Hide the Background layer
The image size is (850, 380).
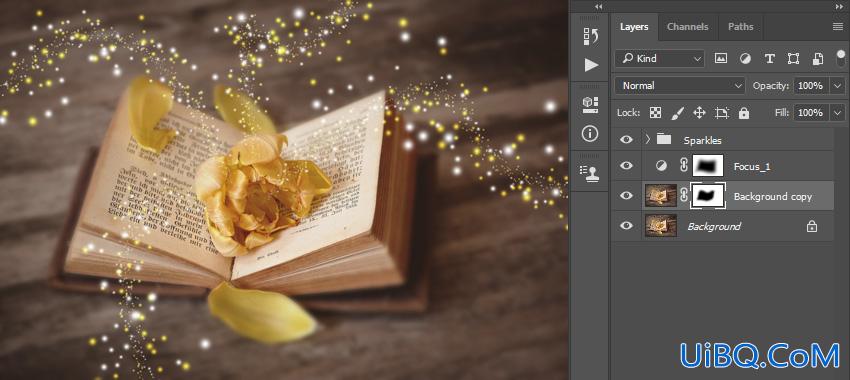click(626, 226)
